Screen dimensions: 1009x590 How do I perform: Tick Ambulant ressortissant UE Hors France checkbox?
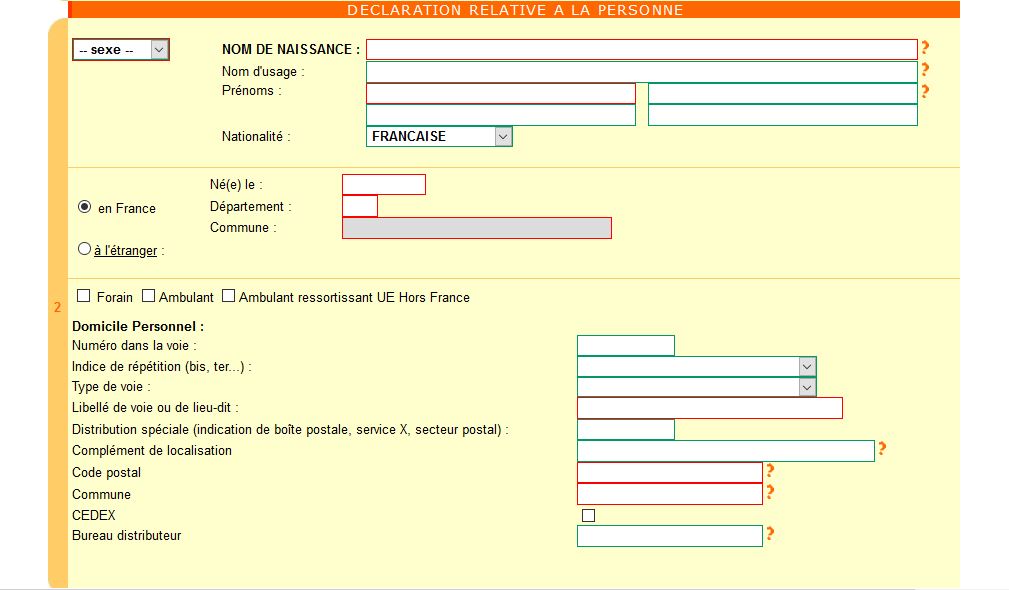click(x=228, y=296)
